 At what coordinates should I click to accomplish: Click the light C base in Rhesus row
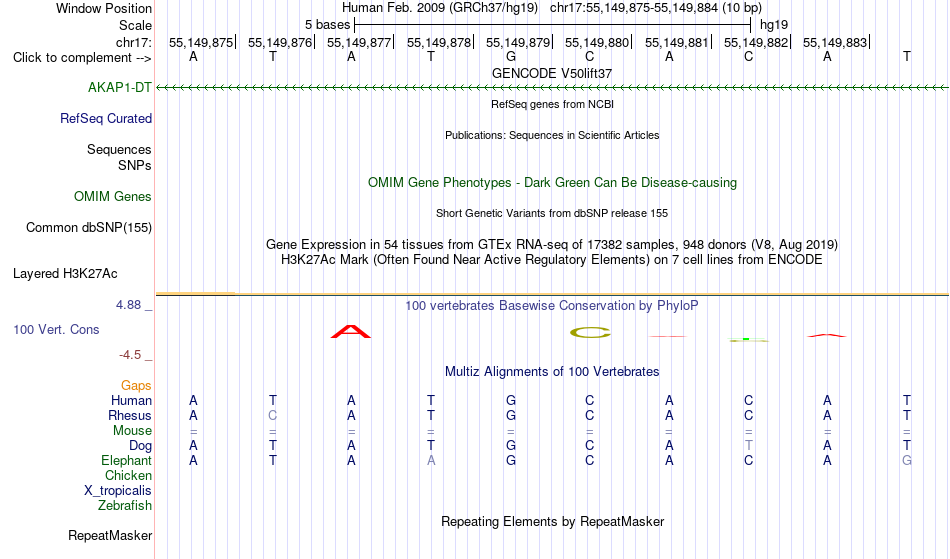tap(273, 415)
